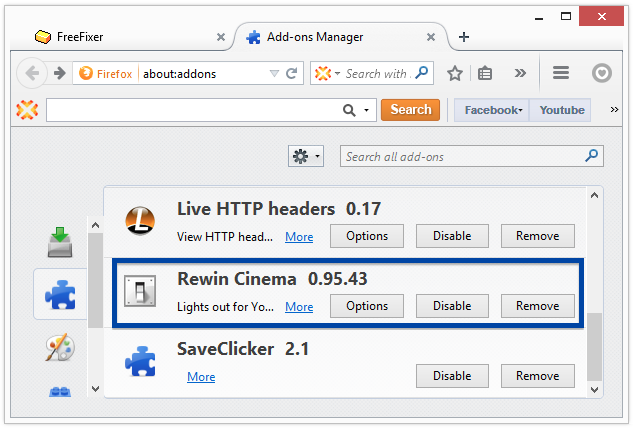Click the 'SaveClicker 2.1' title text
Screen dimensions: 633x428
pyautogui.click(x=243, y=349)
